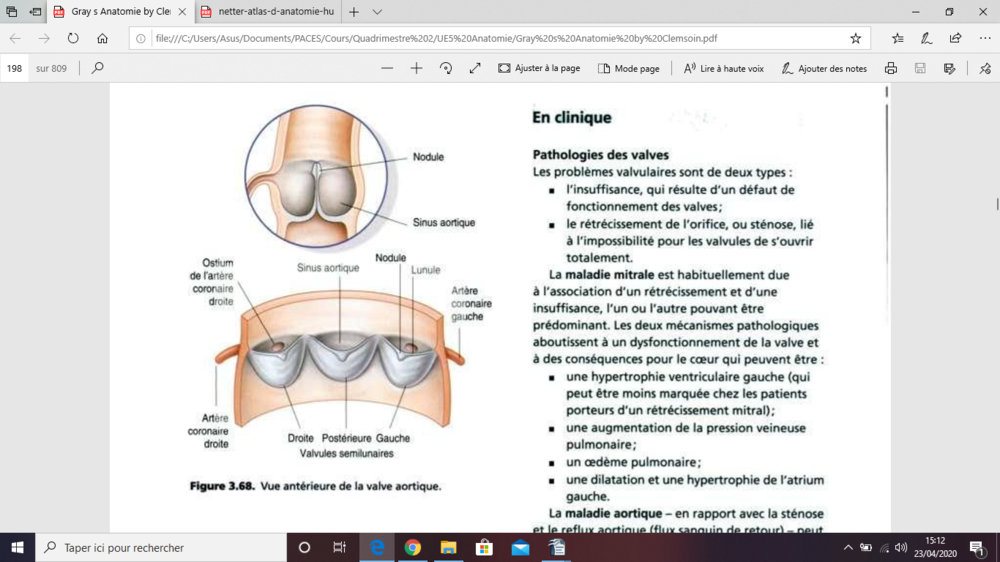Screen dimensions: 1000x562
Task: Toggle 'Lire à haute voix' read aloud
Action: point(724,68)
